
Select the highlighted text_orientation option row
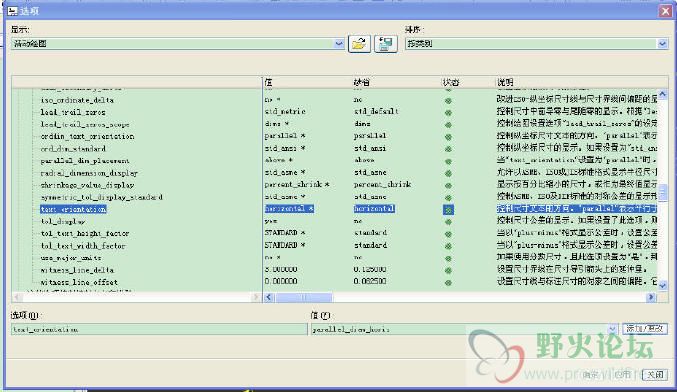(73, 209)
